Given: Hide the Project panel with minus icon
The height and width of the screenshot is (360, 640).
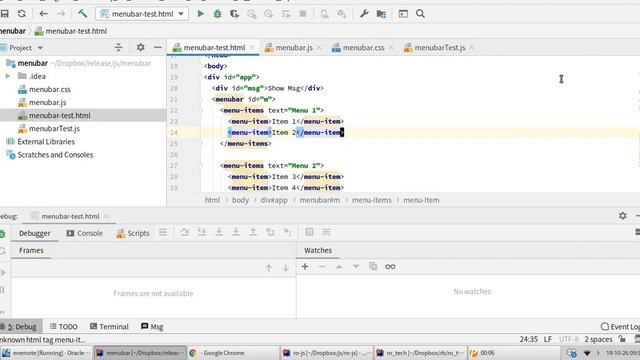Looking at the screenshot, I should pyautogui.click(x=158, y=47).
